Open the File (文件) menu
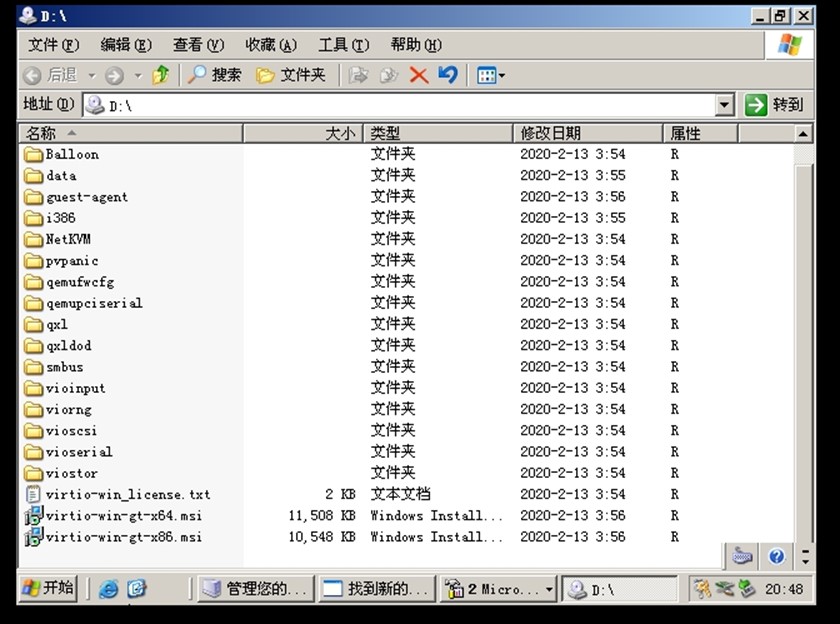 click(x=54, y=45)
